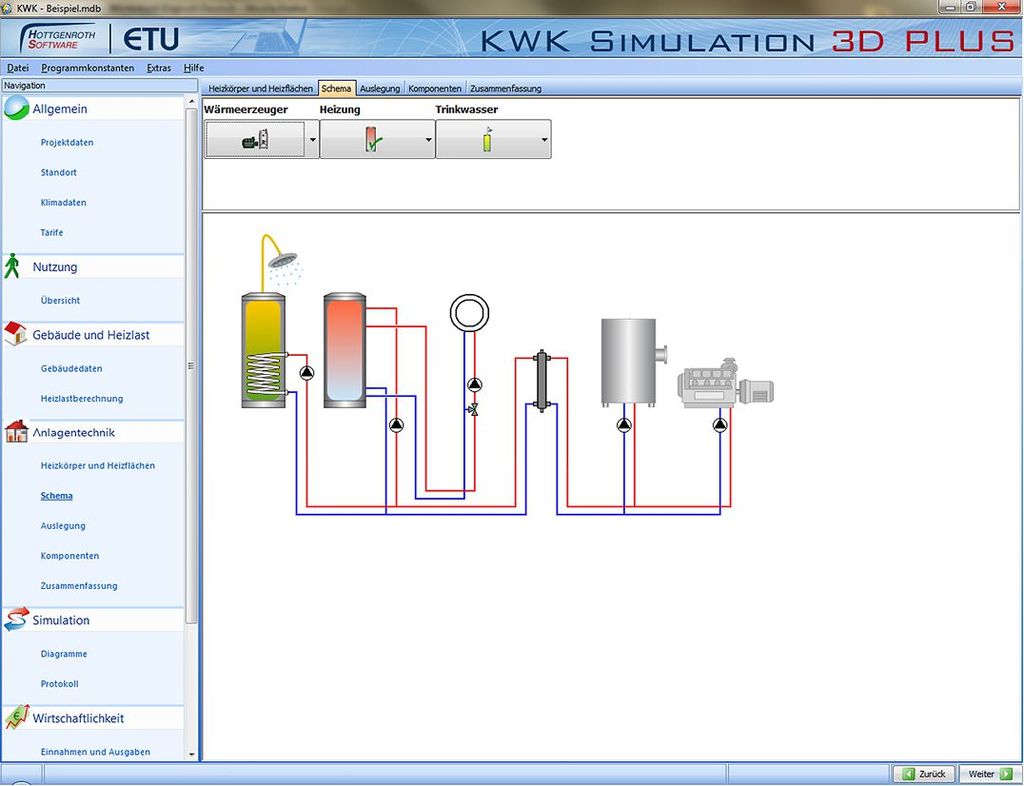Go back with the Zurück button

coord(924,774)
